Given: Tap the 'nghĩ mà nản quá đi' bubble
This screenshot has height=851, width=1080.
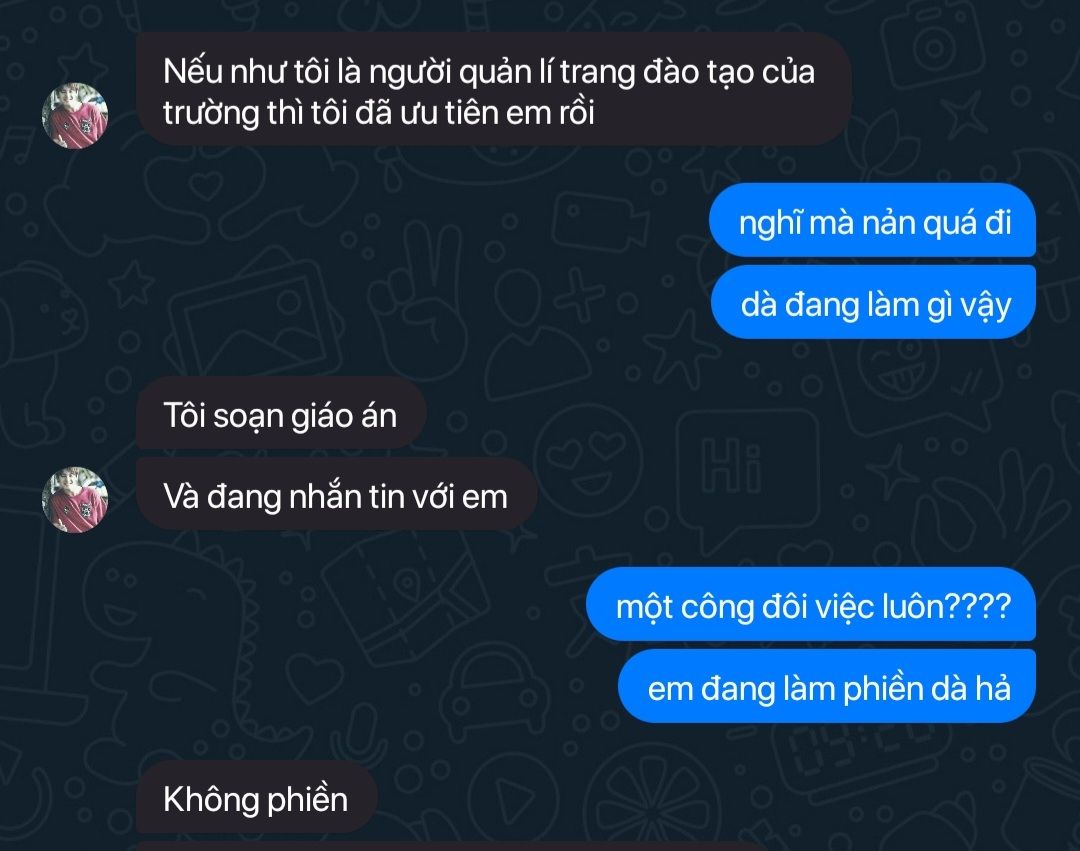Looking at the screenshot, I should tap(873, 221).
